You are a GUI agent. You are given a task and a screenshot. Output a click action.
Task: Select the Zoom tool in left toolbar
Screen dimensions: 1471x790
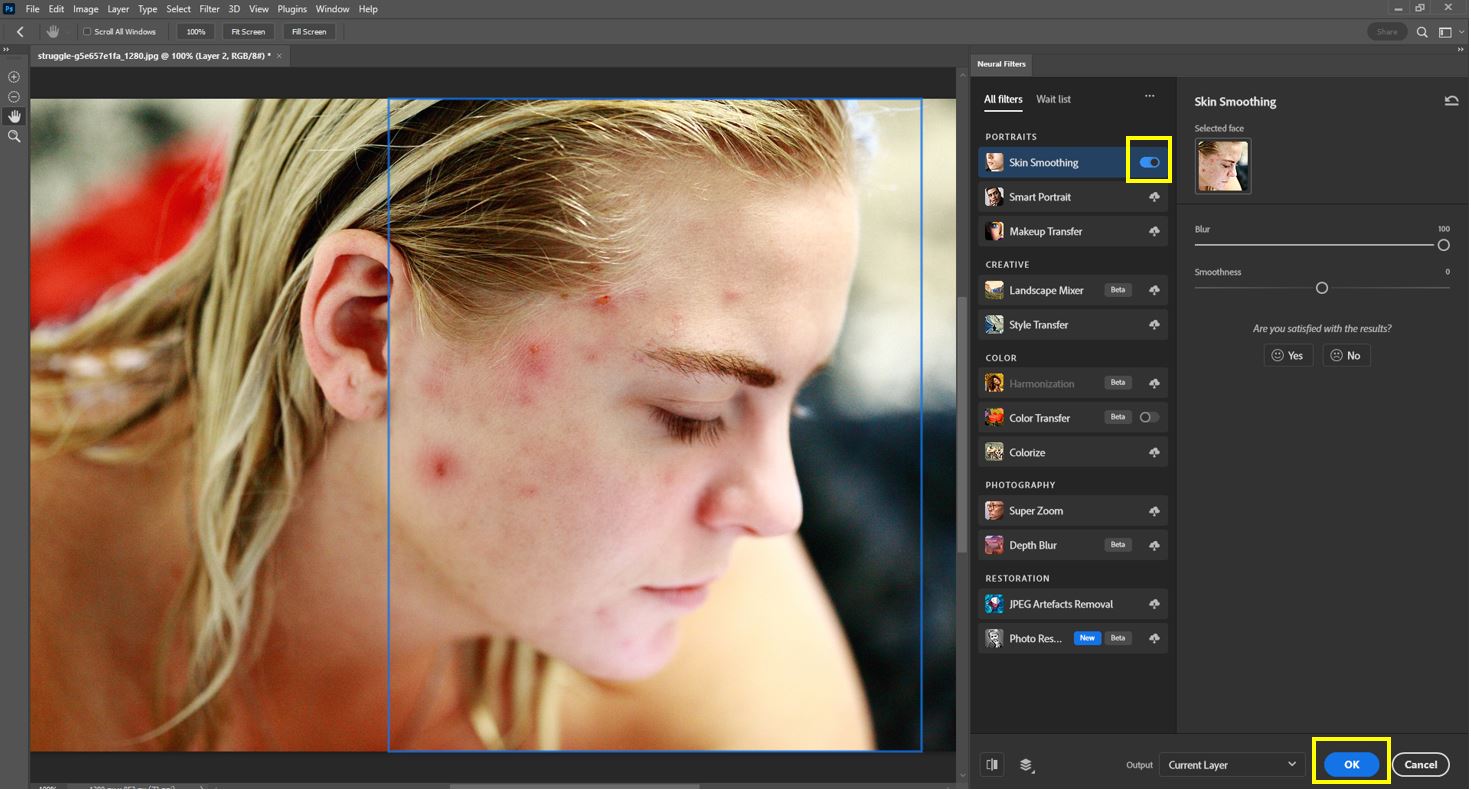(14, 136)
